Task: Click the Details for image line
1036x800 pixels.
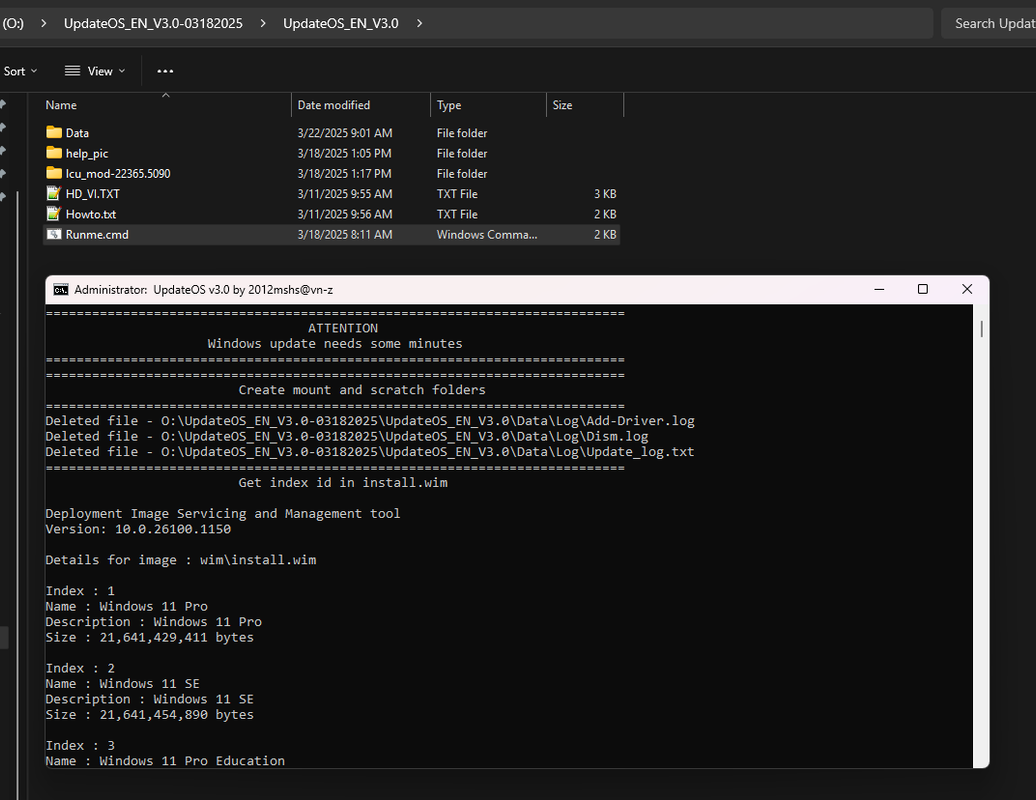Action: click(x=180, y=560)
